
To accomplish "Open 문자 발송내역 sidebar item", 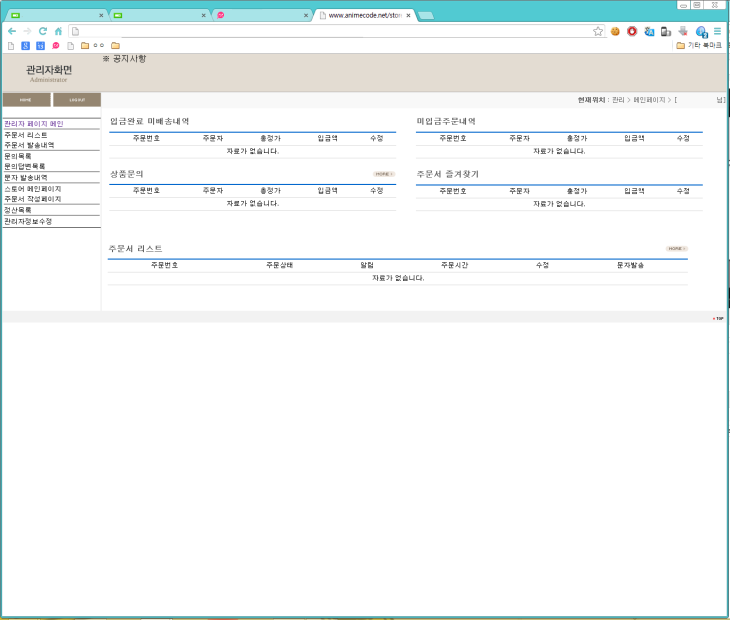I will [x=26, y=177].
